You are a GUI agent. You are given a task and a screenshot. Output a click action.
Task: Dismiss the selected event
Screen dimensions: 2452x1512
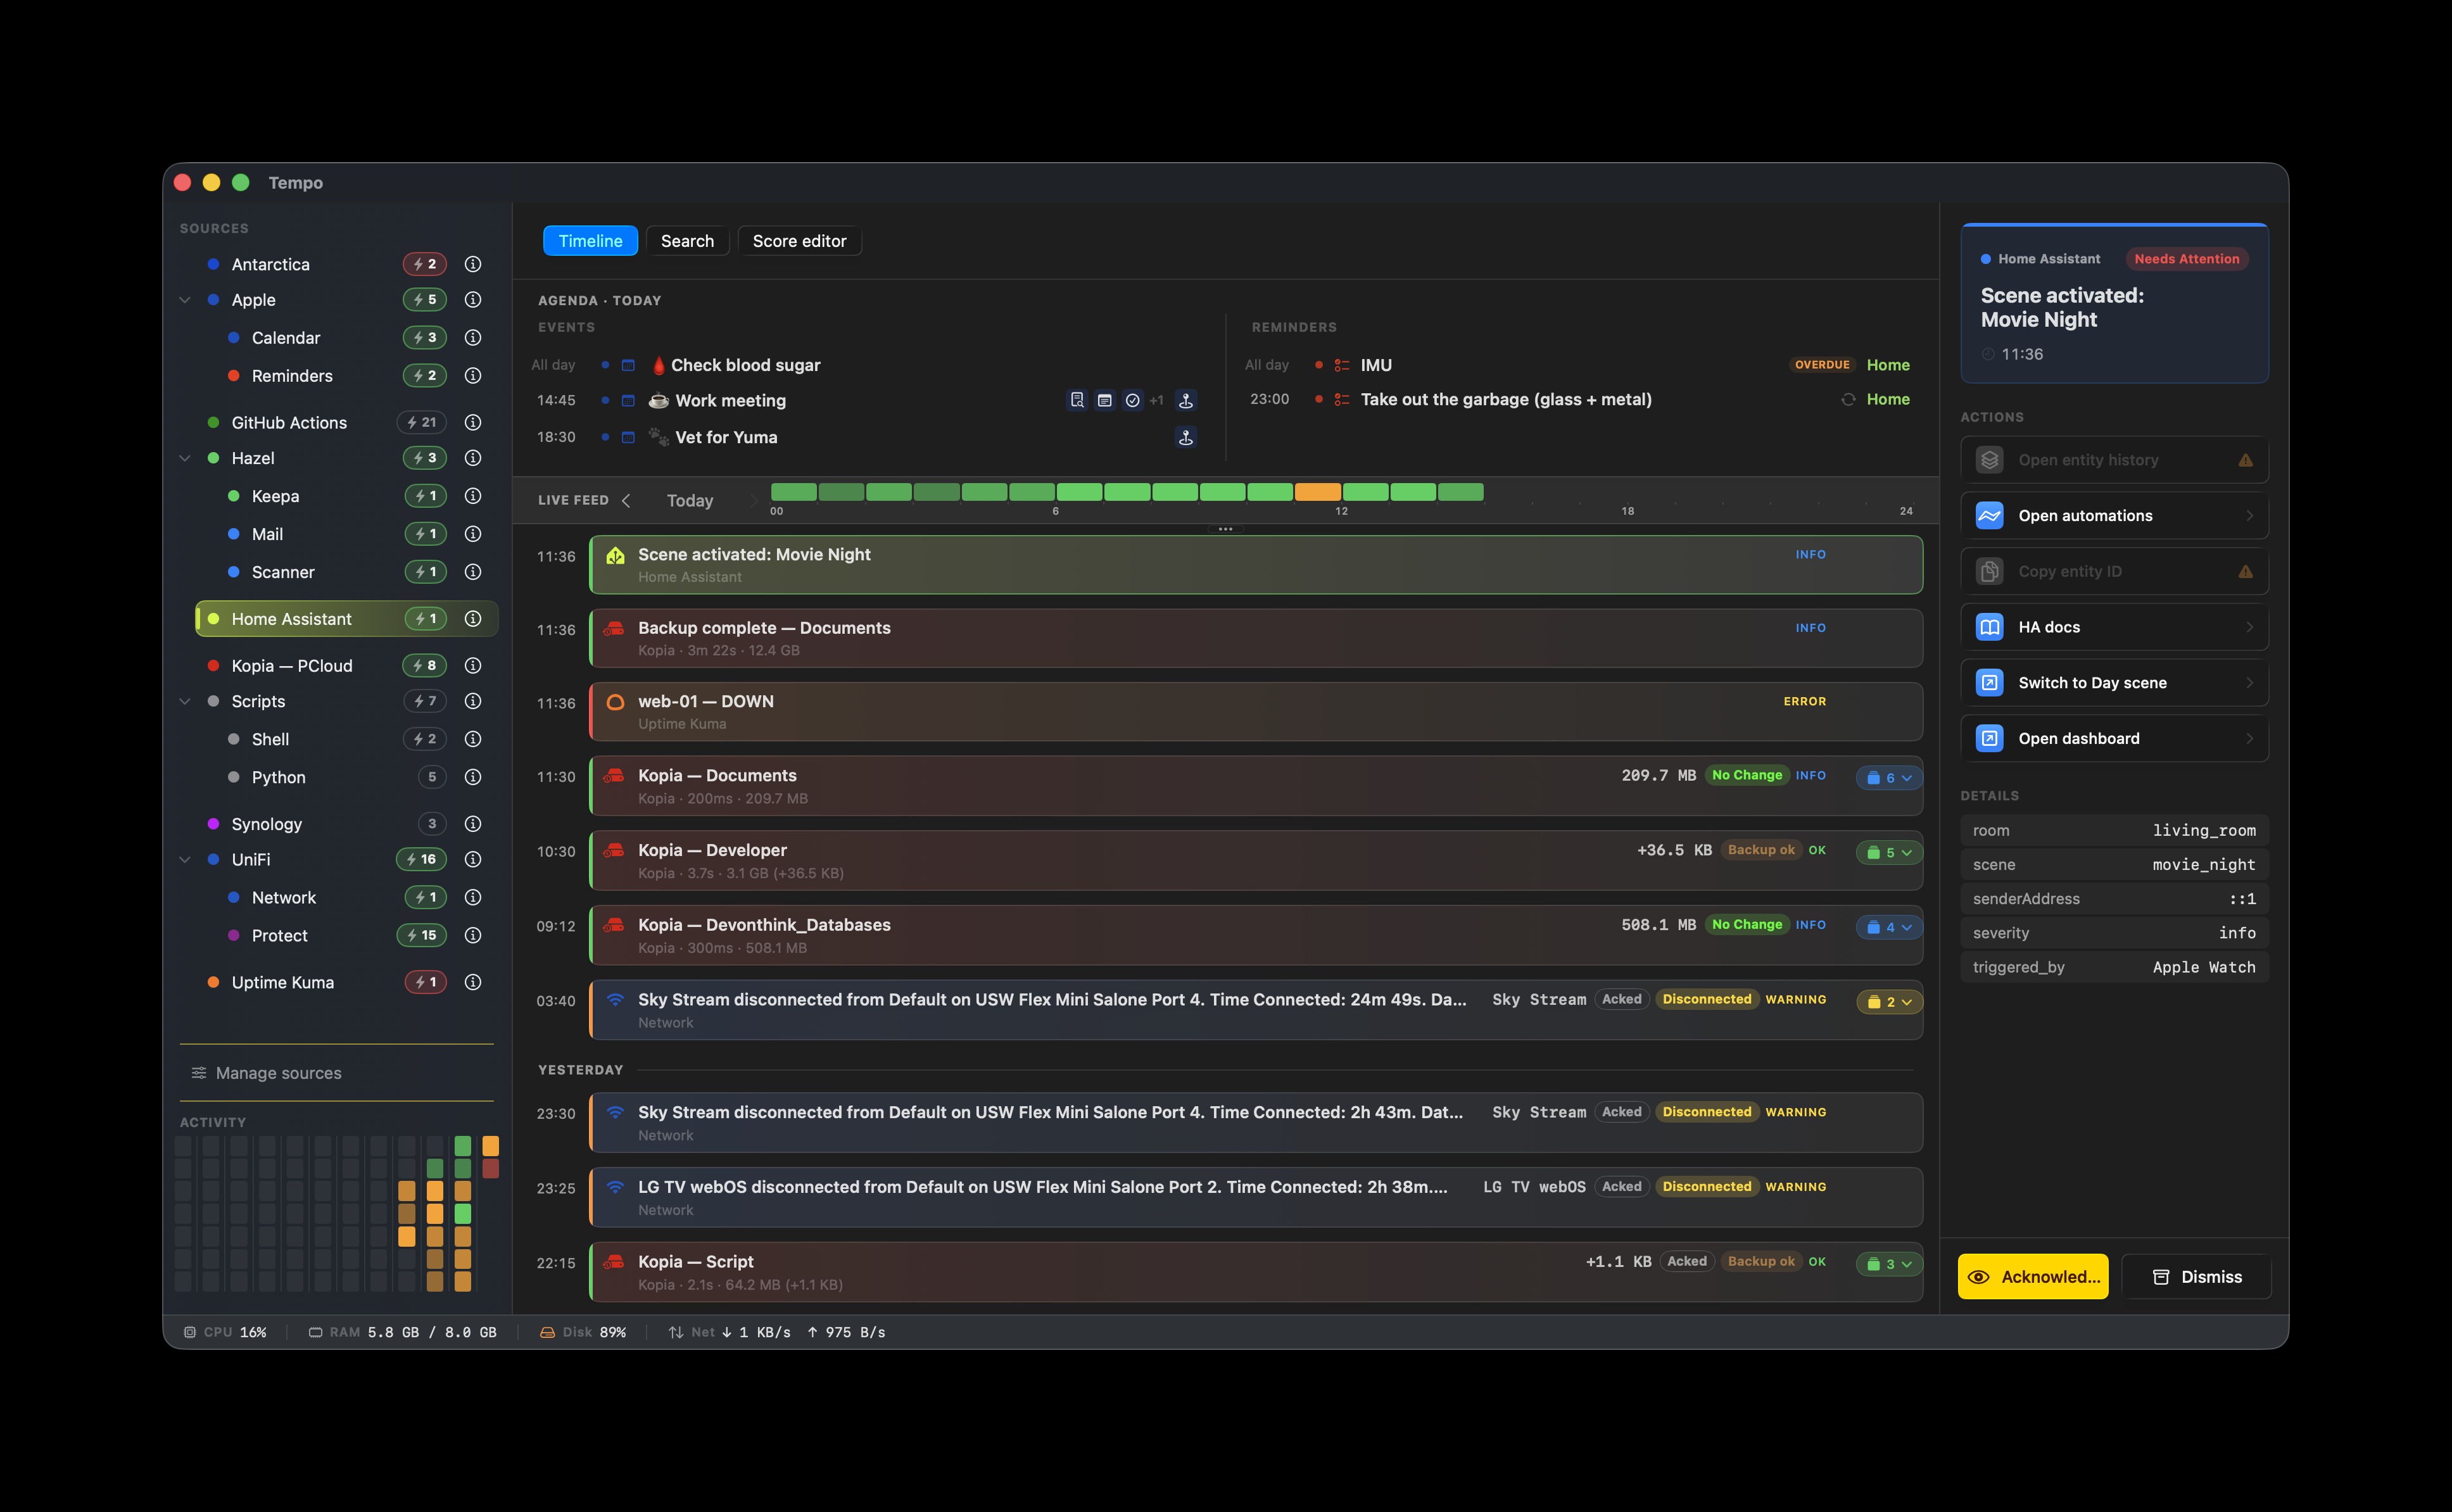[2196, 1277]
